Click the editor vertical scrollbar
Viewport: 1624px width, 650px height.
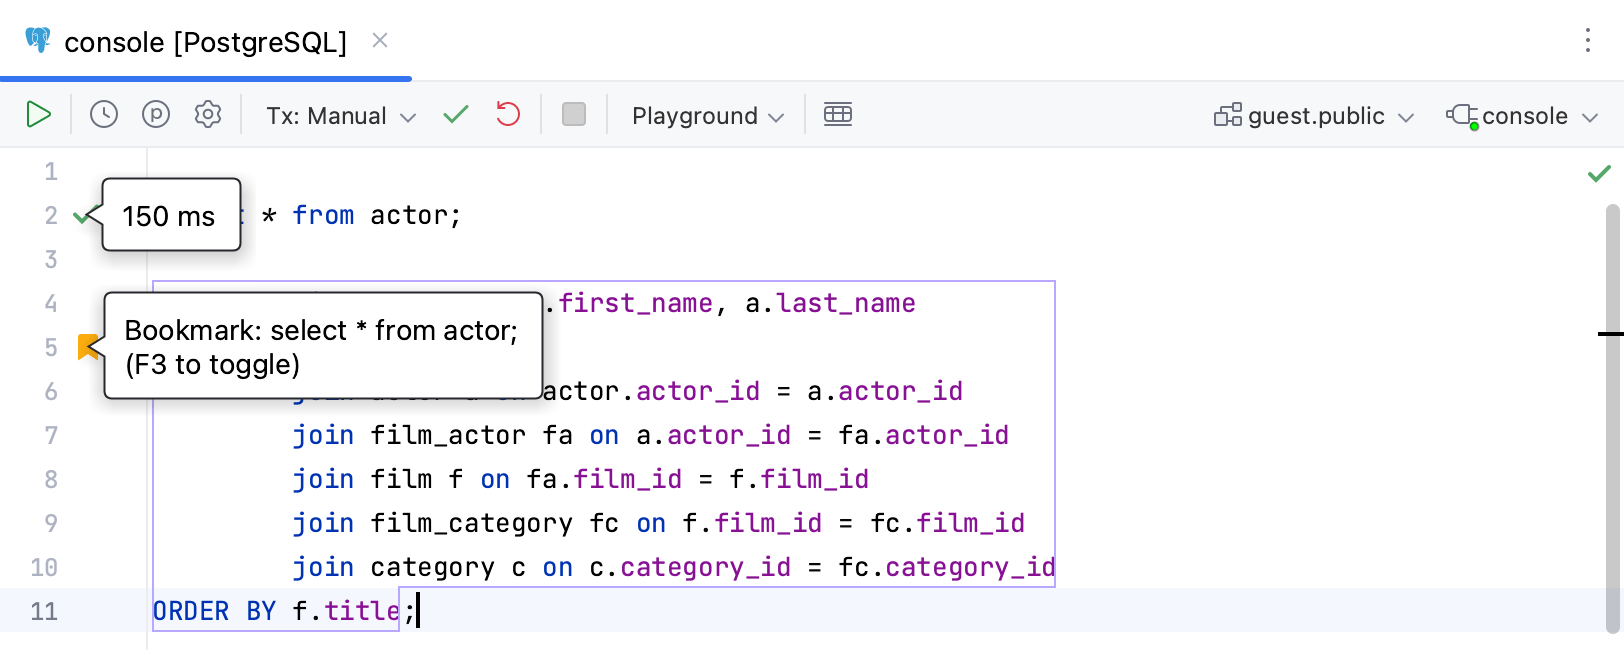[1612, 420]
